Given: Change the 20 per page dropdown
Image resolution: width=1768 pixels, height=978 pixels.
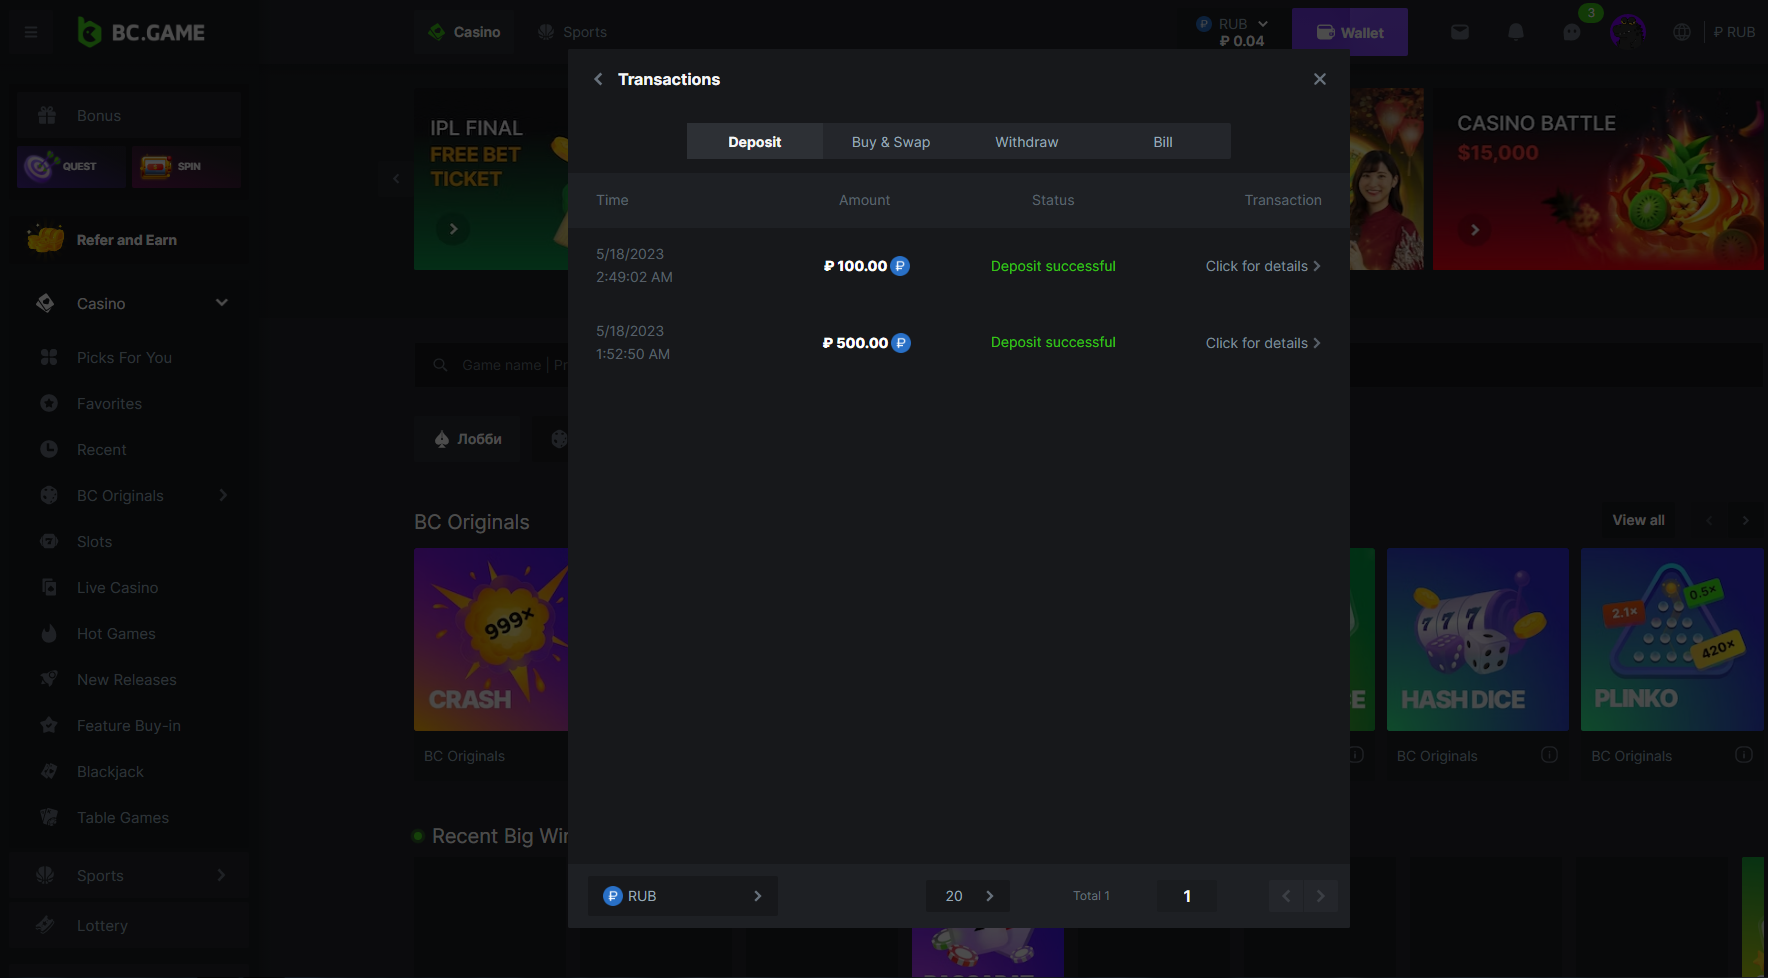Looking at the screenshot, I should (x=968, y=896).
